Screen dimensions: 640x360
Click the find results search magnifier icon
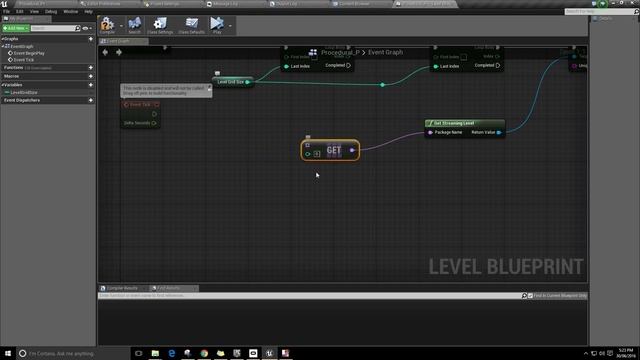[524, 296]
